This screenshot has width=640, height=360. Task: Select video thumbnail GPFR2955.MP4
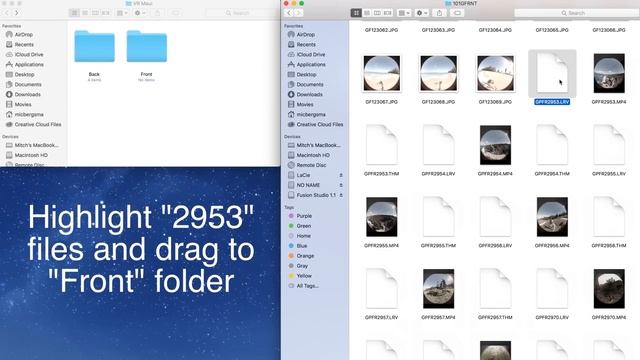pos(382,217)
